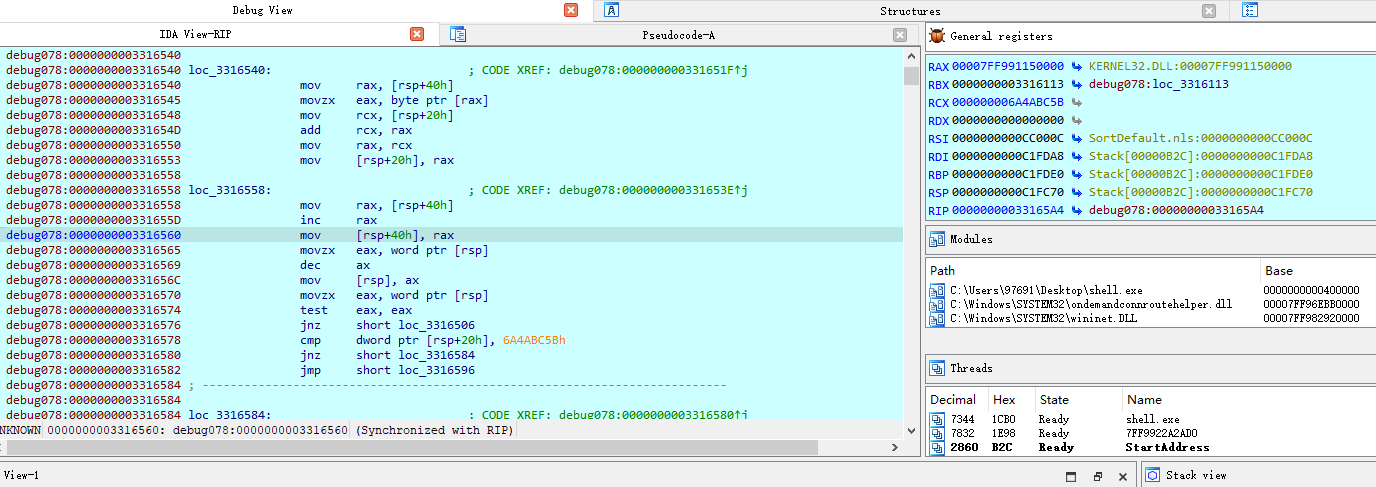Click the Threads panel icon

(x=937, y=368)
